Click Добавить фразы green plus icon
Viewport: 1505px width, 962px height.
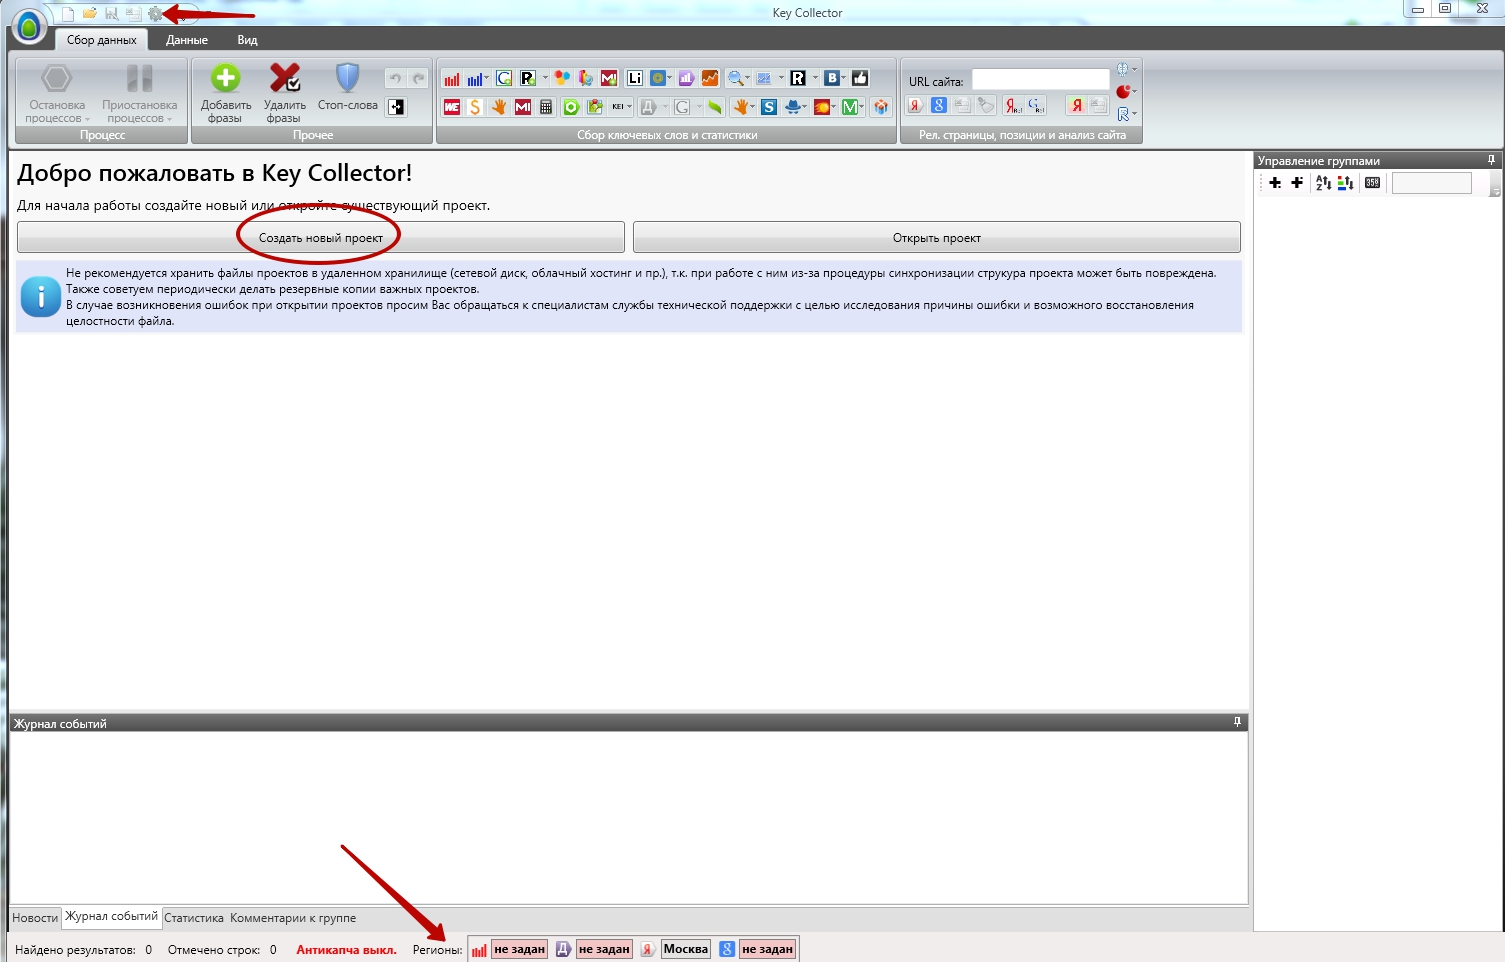click(x=226, y=79)
